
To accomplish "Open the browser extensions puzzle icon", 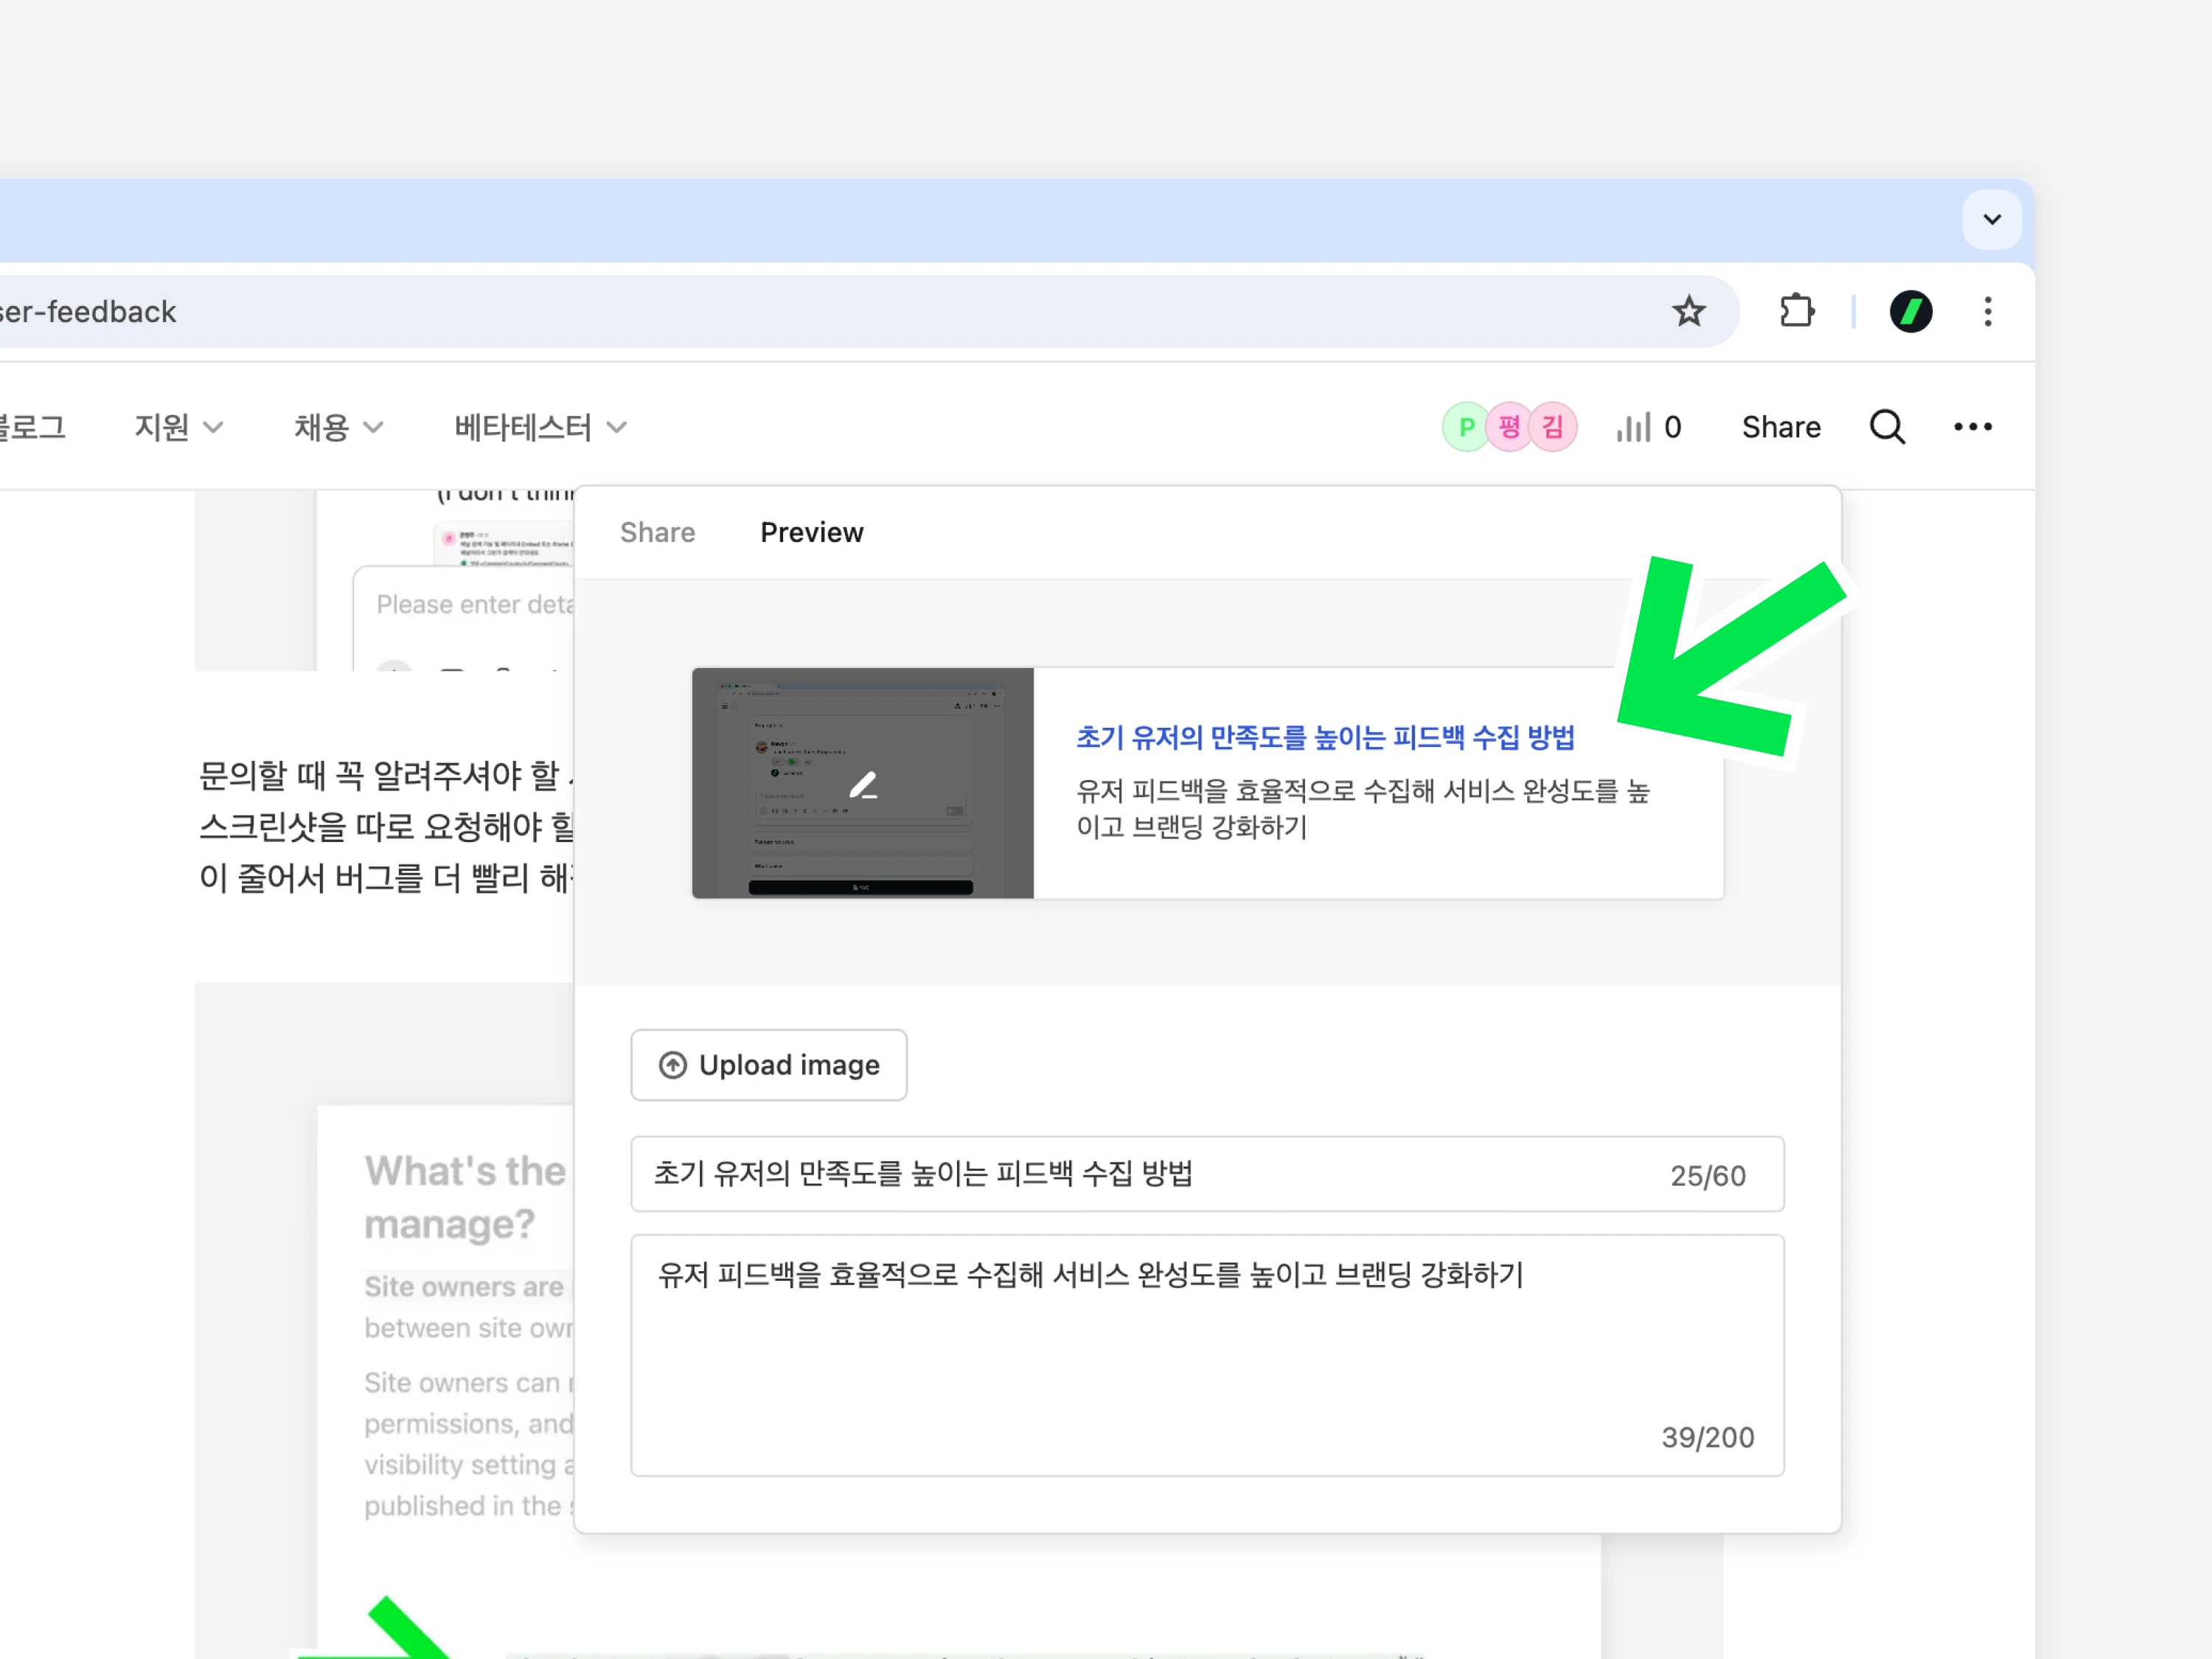I will coord(1796,311).
